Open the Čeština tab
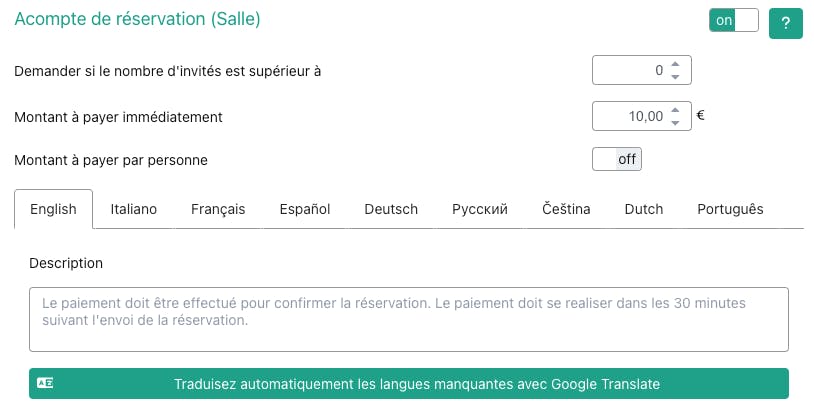 click(x=566, y=209)
